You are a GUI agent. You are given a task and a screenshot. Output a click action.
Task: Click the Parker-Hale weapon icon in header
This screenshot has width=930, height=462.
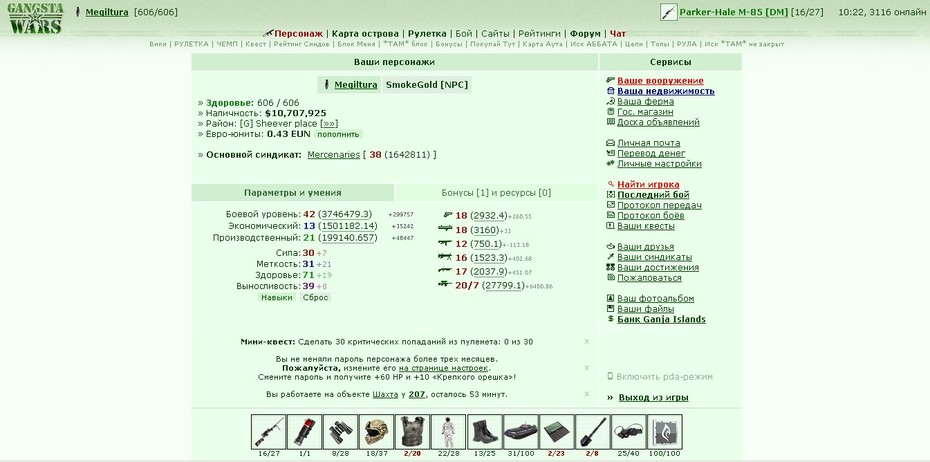[x=668, y=12]
